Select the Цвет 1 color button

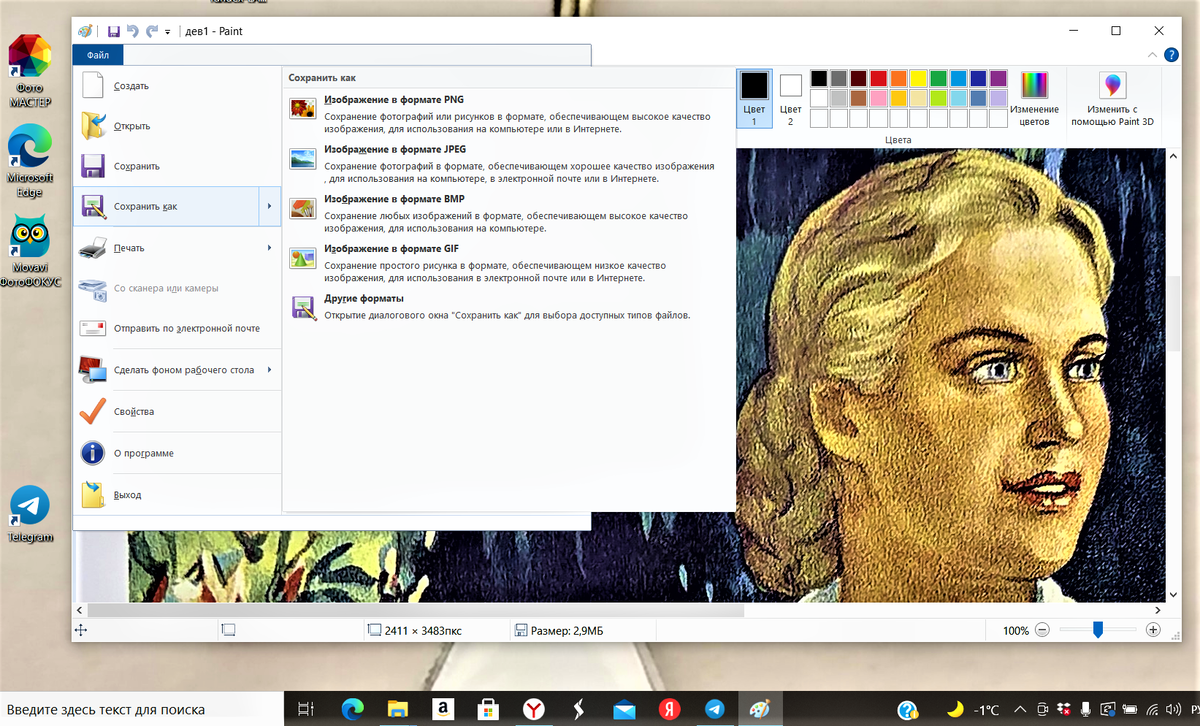[755, 98]
